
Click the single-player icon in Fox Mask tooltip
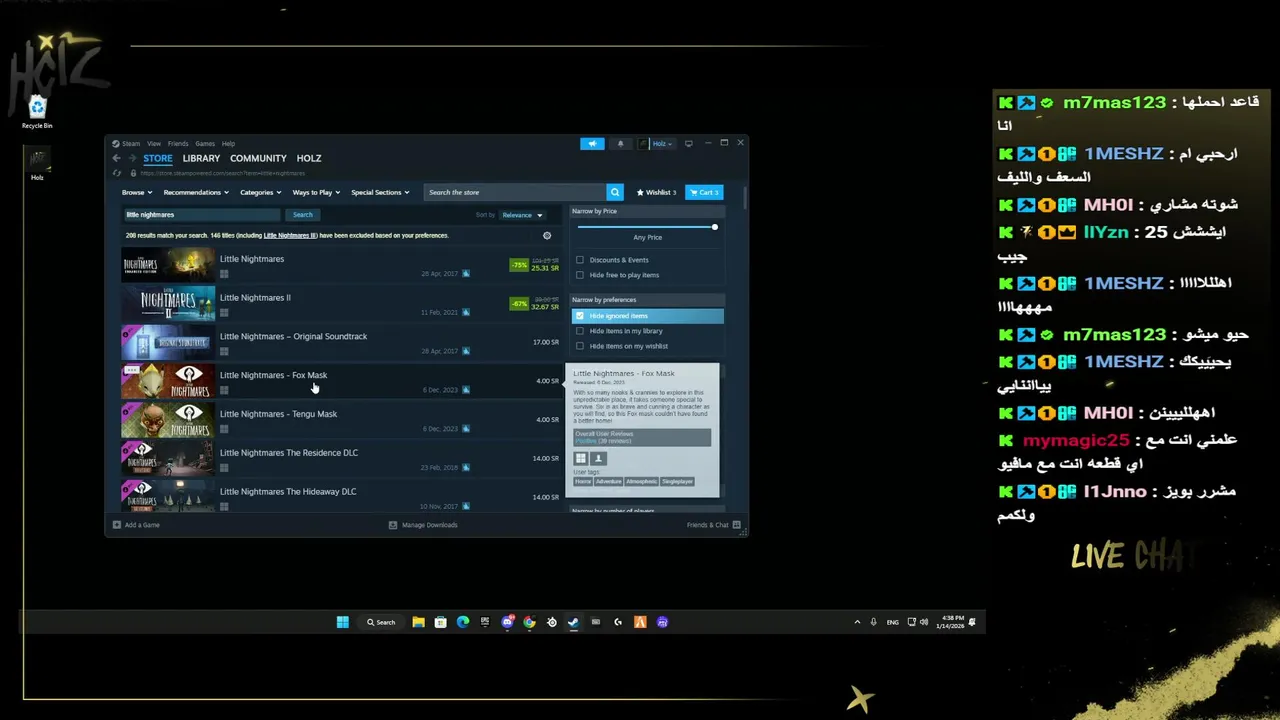point(600,458)
